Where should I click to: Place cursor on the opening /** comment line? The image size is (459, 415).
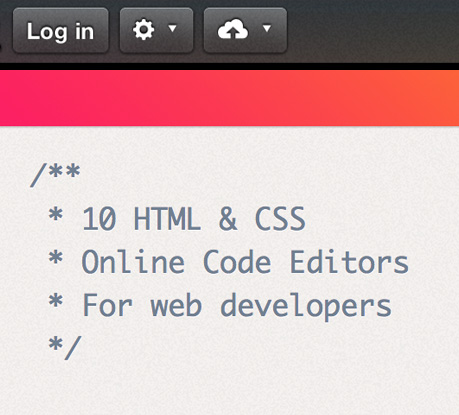tap(55, 175)
